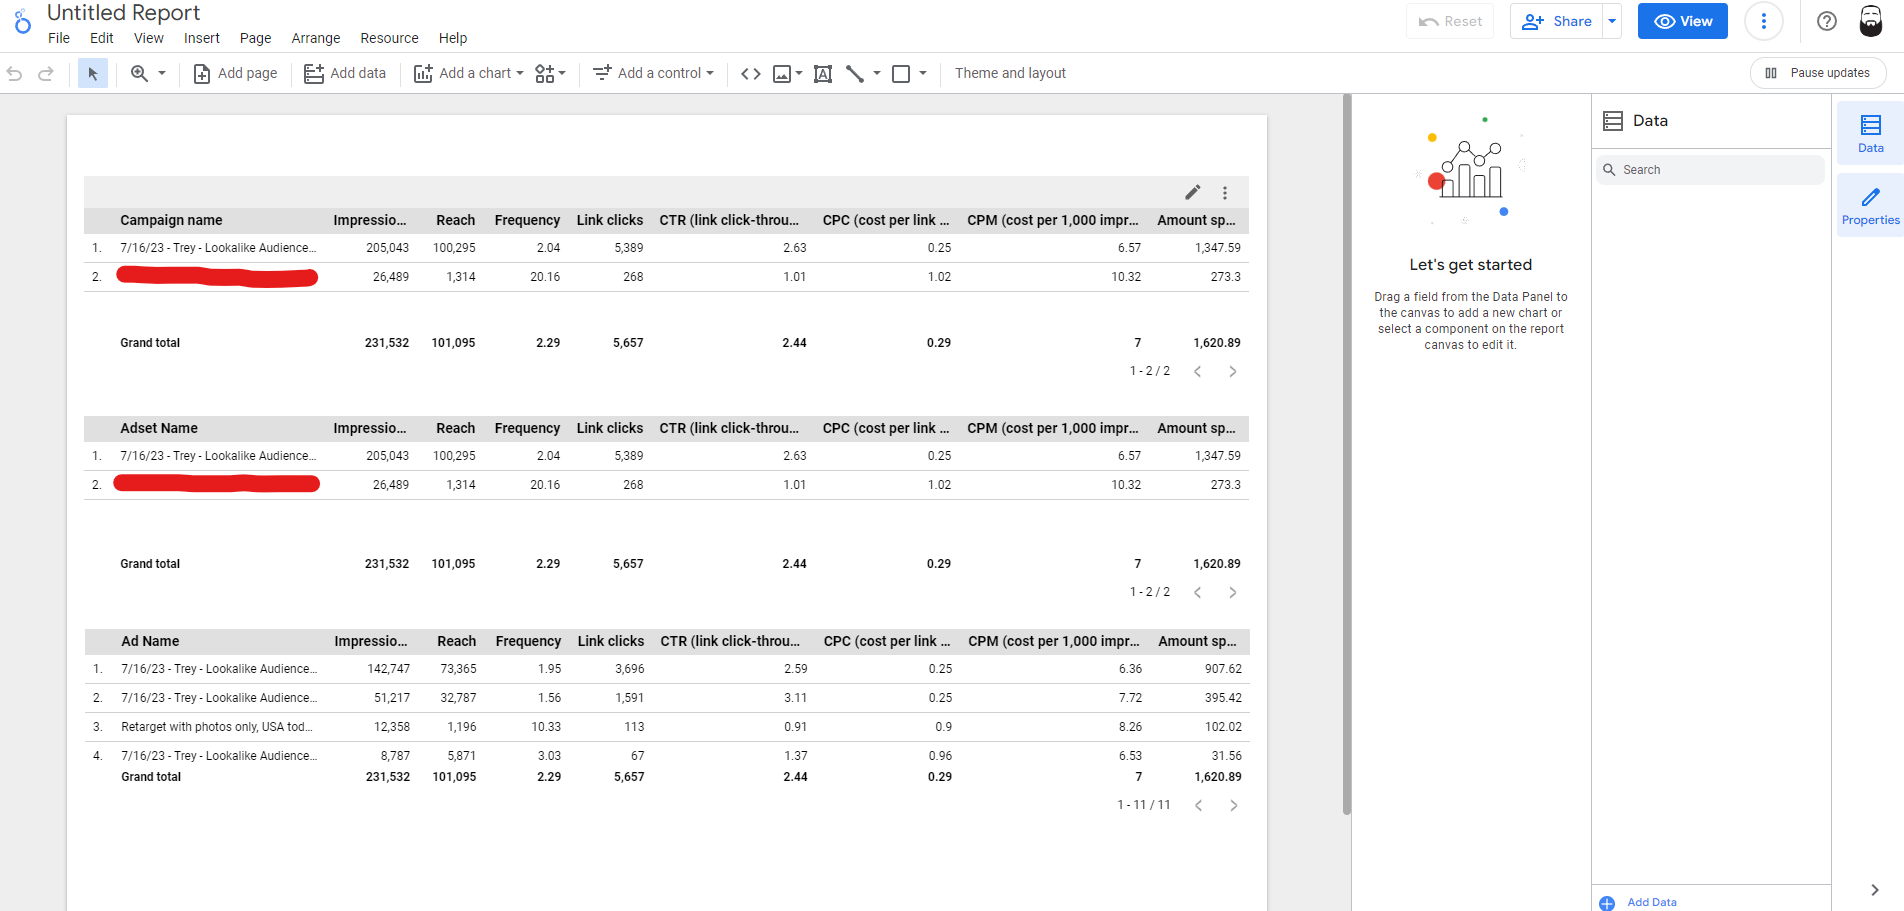Click the add community visualizations icon
Screen dimensions: 1904x911
[x=549, y=73]
